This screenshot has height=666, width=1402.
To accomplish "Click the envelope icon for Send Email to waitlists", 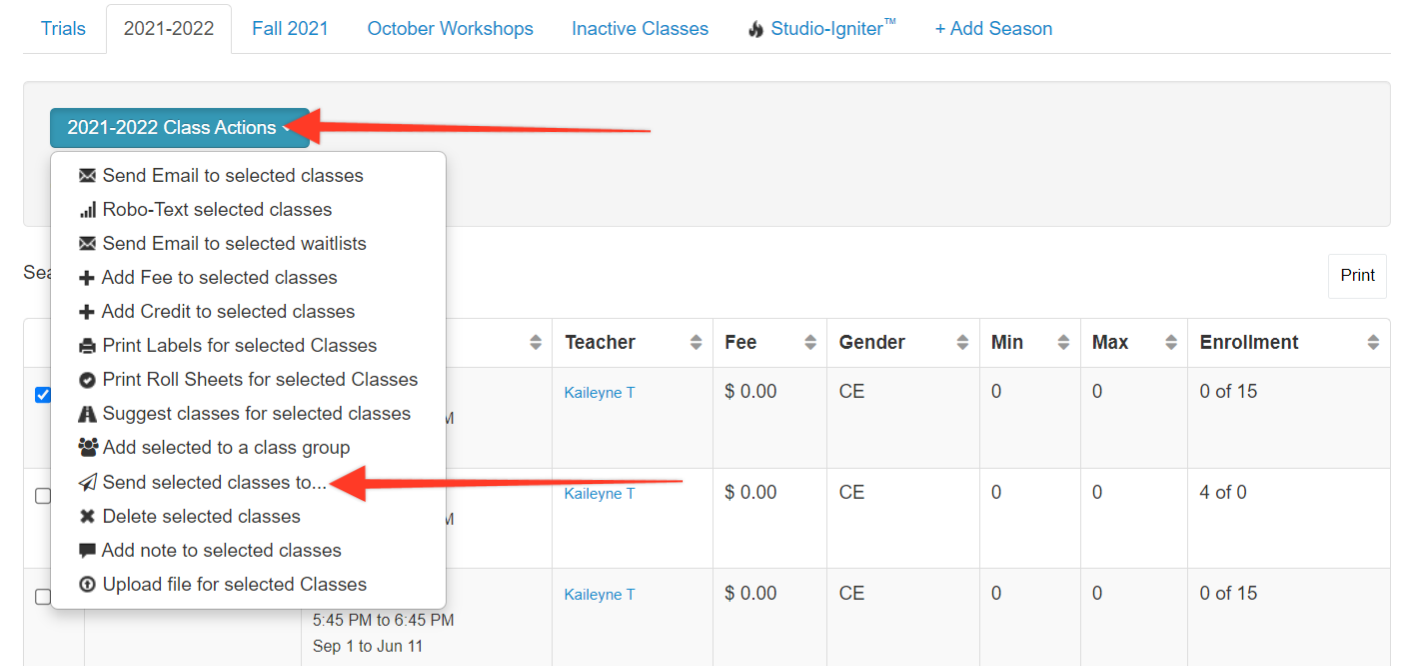I will point(87,244).
